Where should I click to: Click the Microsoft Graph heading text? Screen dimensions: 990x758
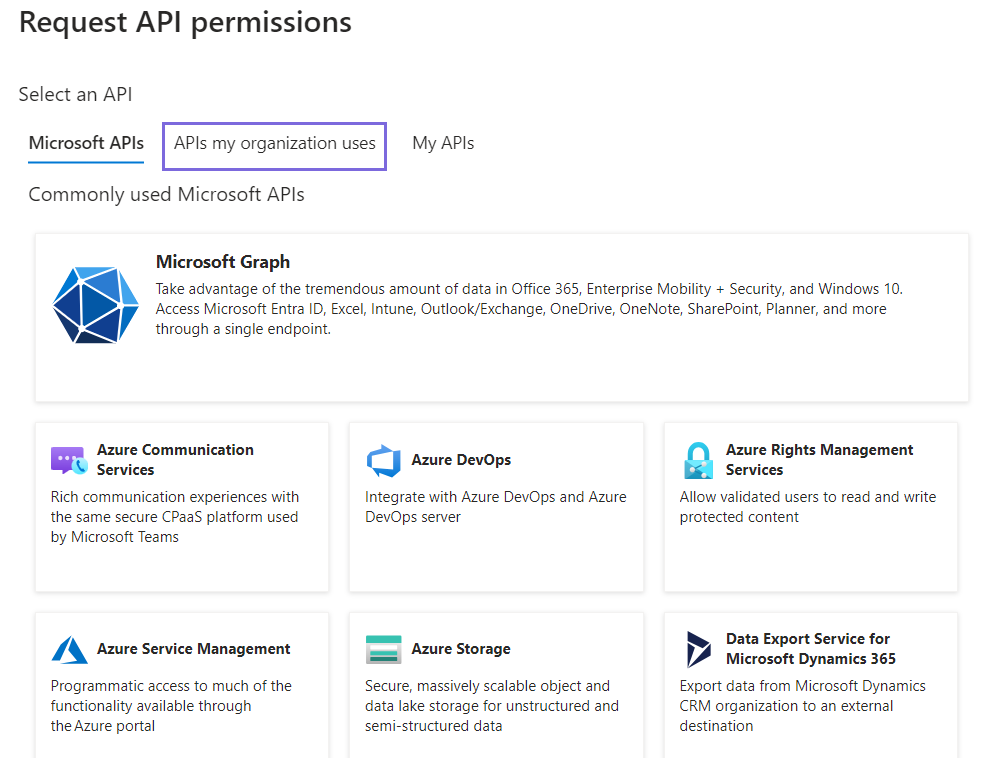pos(223,262)
